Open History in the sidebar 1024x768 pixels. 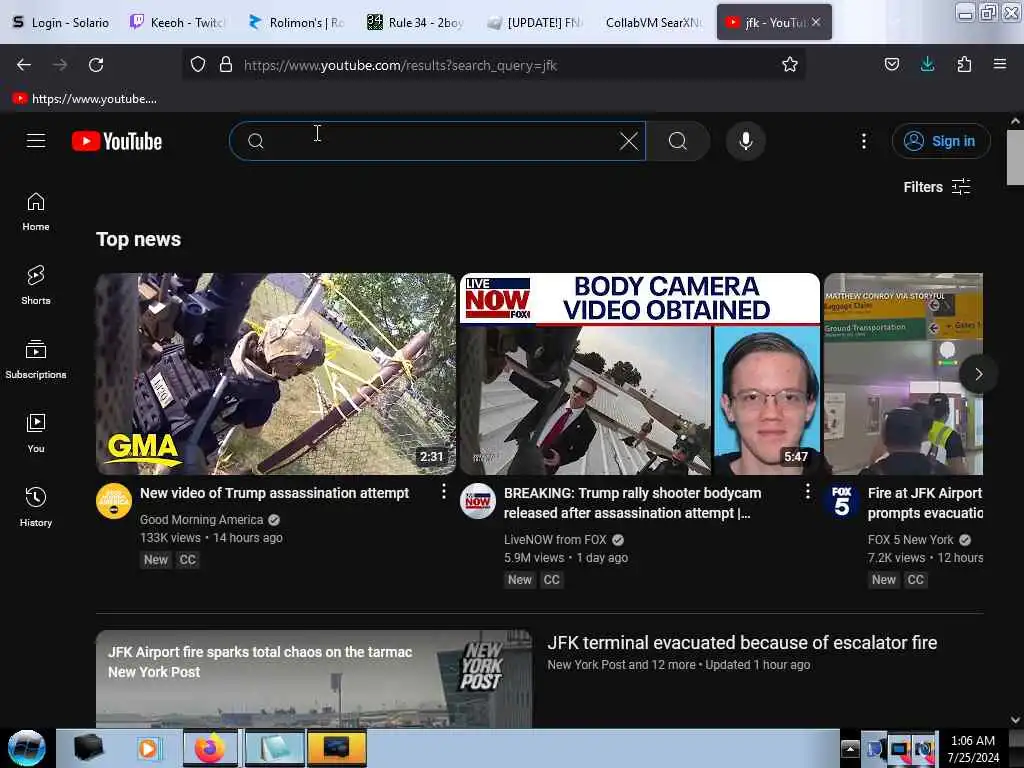(36, 507)
